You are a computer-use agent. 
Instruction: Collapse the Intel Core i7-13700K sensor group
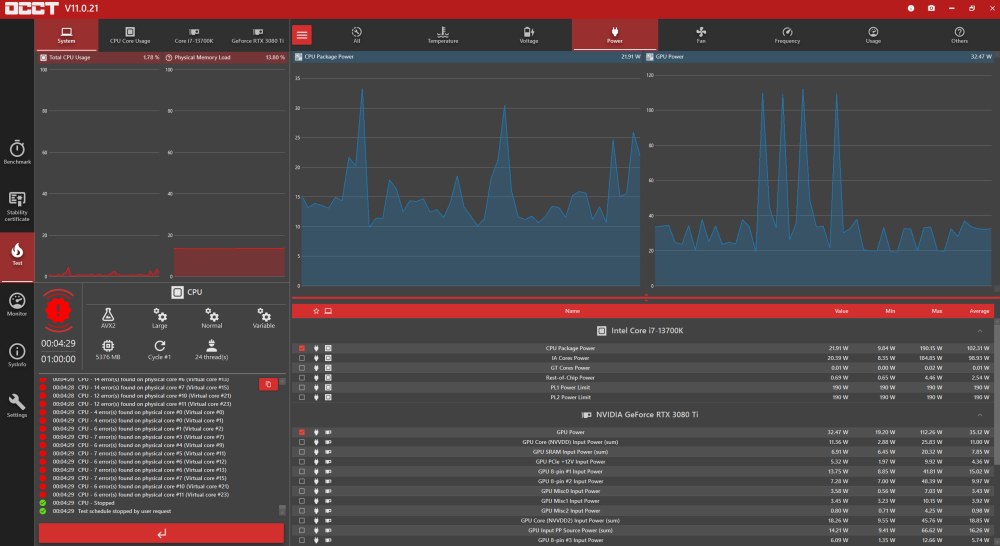point(980,330)
